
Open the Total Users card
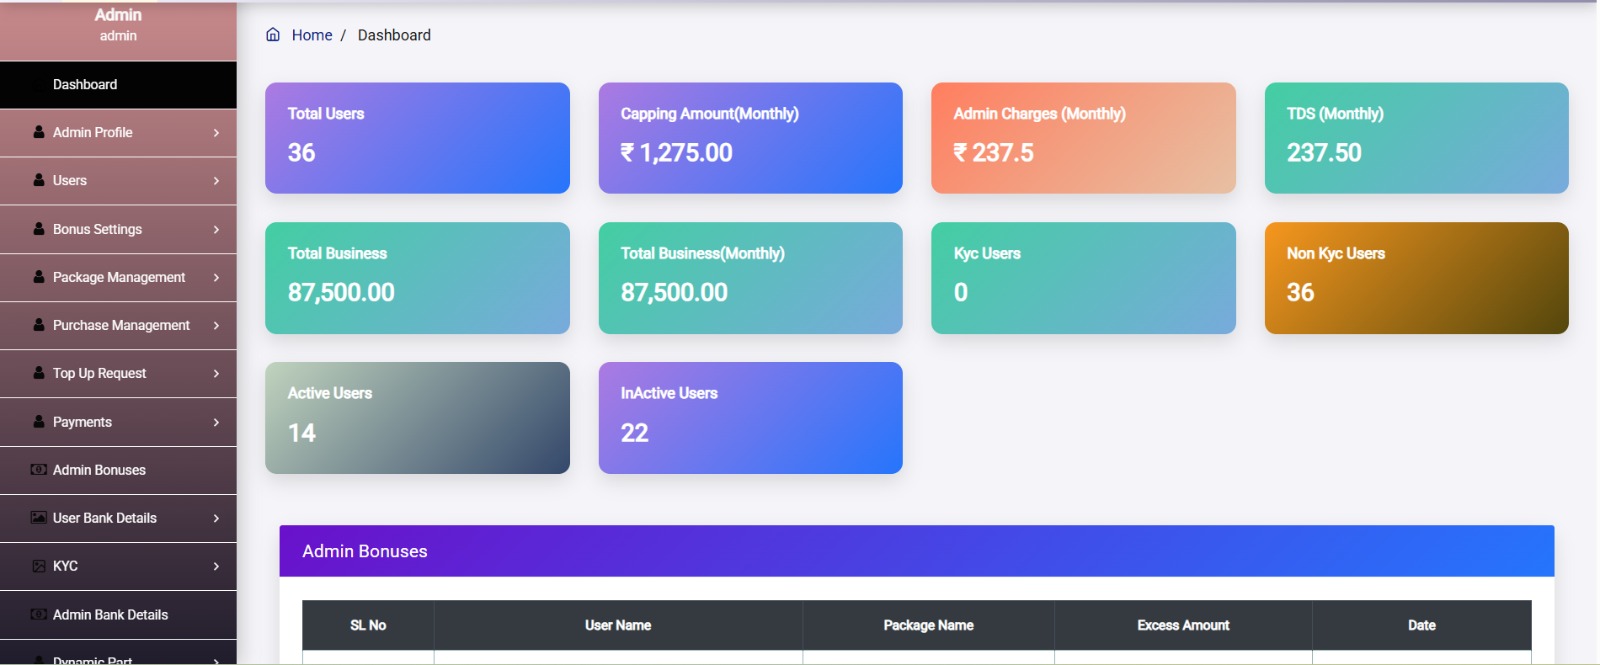tap(417, 138)
